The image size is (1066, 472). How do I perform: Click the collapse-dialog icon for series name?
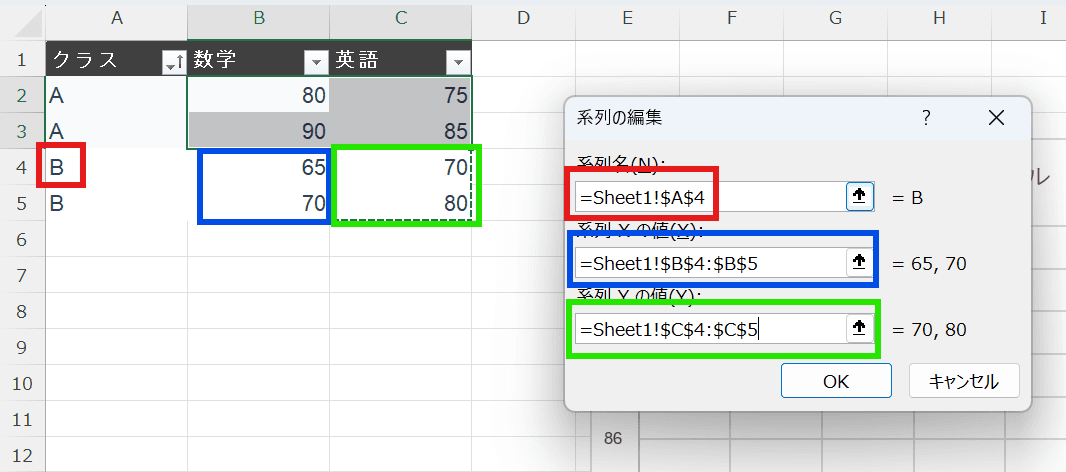[859, 197]
